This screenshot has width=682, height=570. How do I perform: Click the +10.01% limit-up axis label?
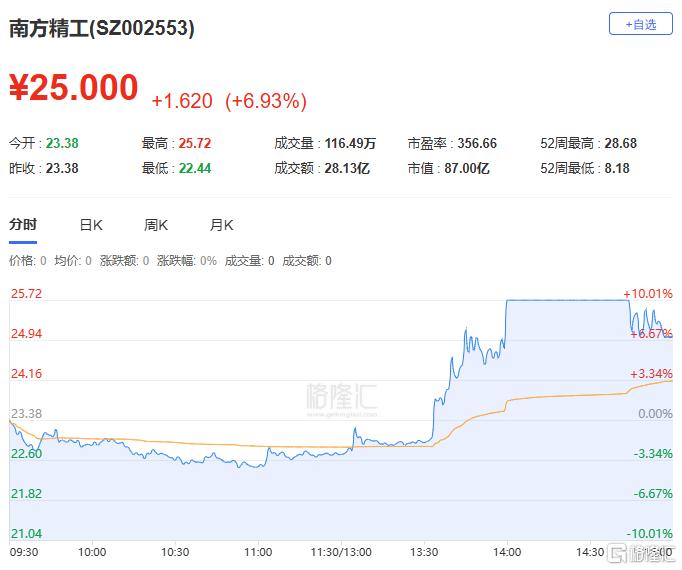648,293
